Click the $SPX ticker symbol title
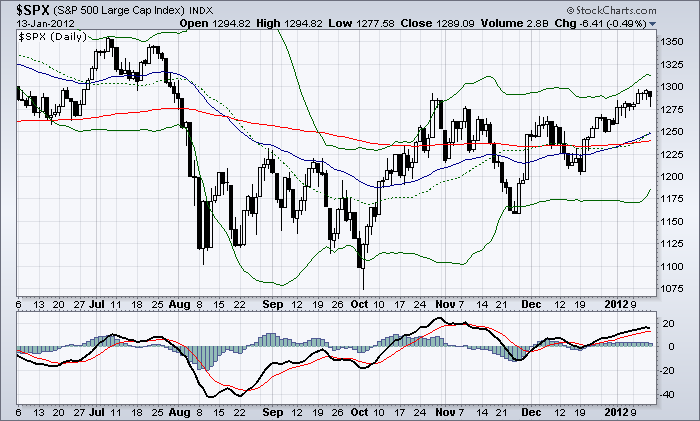The height and width of the screenshot is (421, 700). pyautogui.click(x=33, y=9)
